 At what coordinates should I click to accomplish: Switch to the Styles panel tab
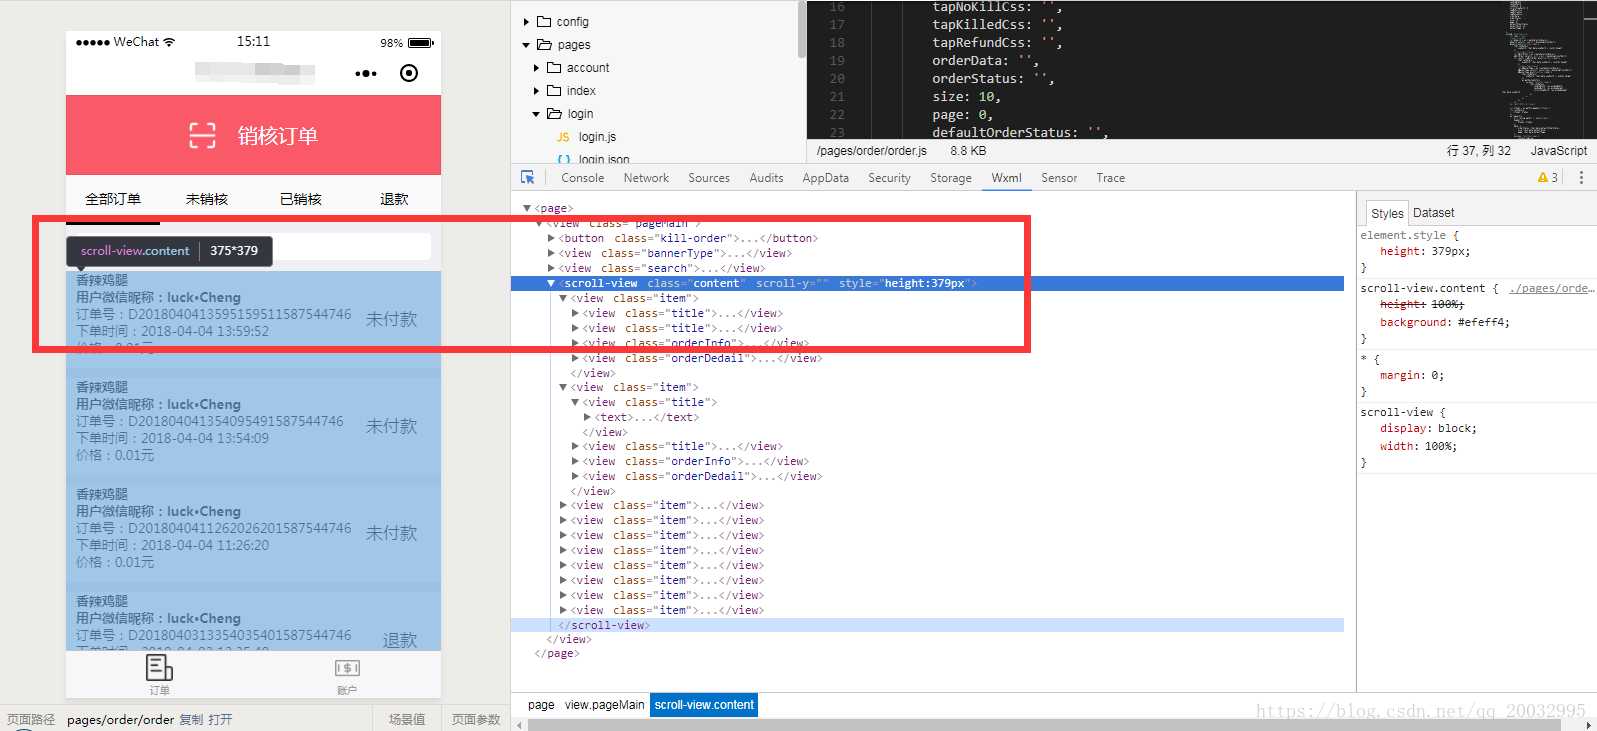click(x=1387, y=213)
